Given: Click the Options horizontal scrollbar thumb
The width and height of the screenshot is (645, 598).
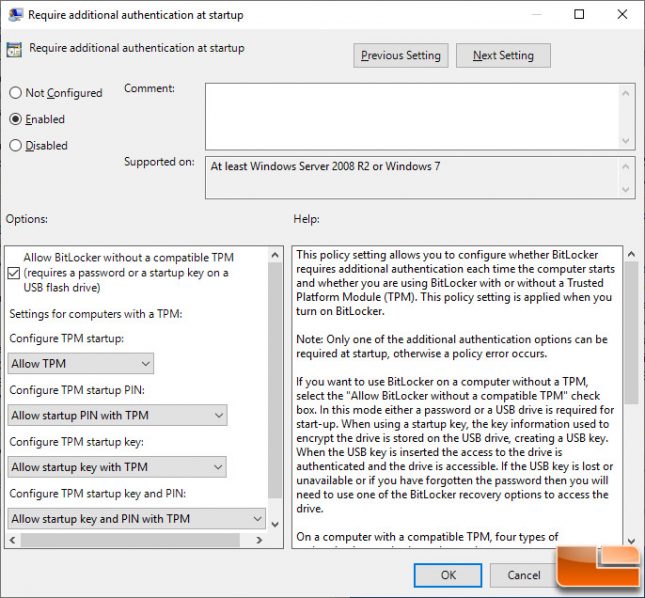Looking at the screenshot, I should (130, 540).
